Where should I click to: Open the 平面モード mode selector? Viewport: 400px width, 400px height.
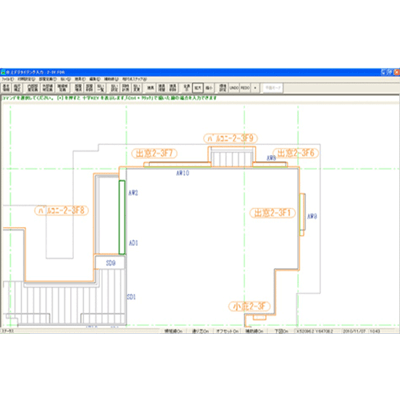pyautogui.click(x=273, y=88)
